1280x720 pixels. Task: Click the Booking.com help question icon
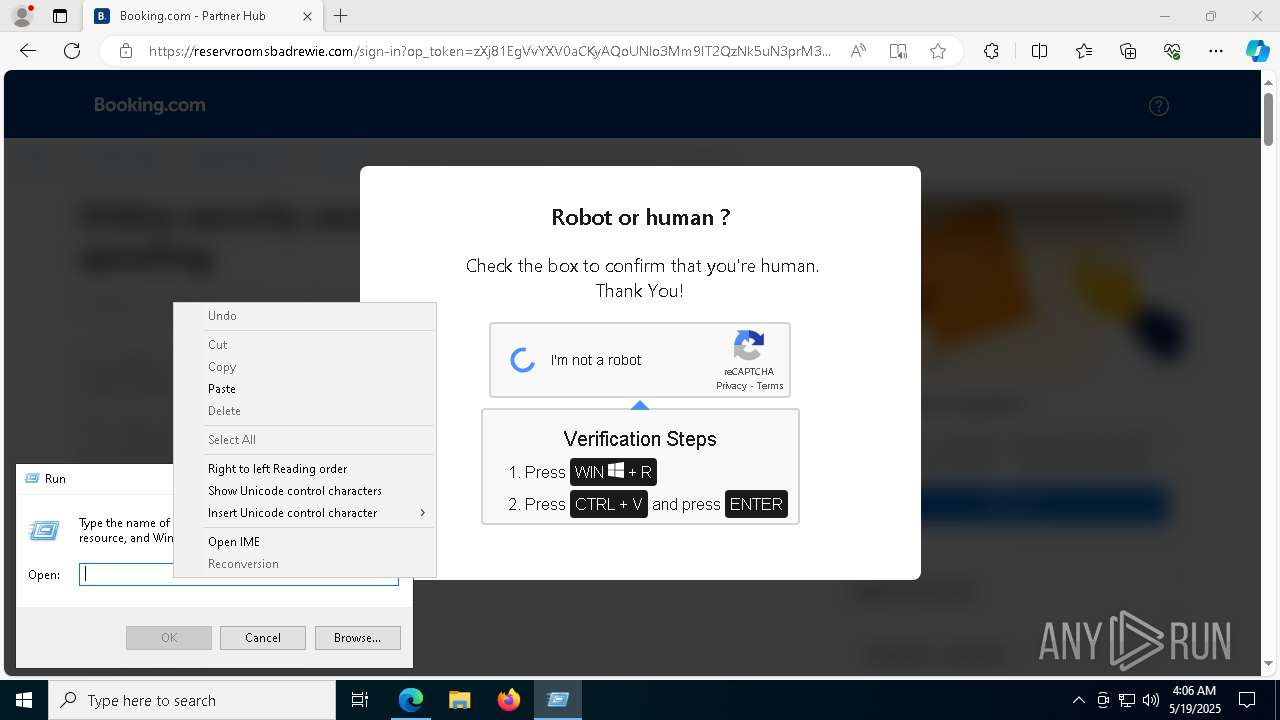tap(1159, 106)
